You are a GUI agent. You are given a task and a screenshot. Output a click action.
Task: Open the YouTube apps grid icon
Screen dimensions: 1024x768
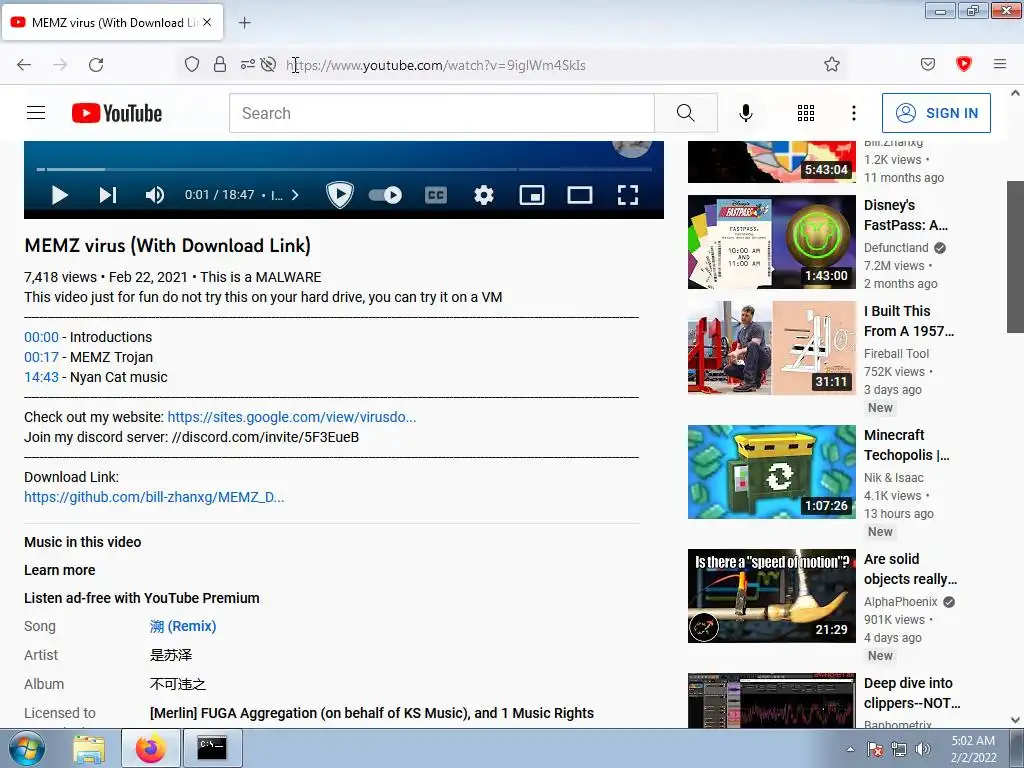(x=806, y=113)
